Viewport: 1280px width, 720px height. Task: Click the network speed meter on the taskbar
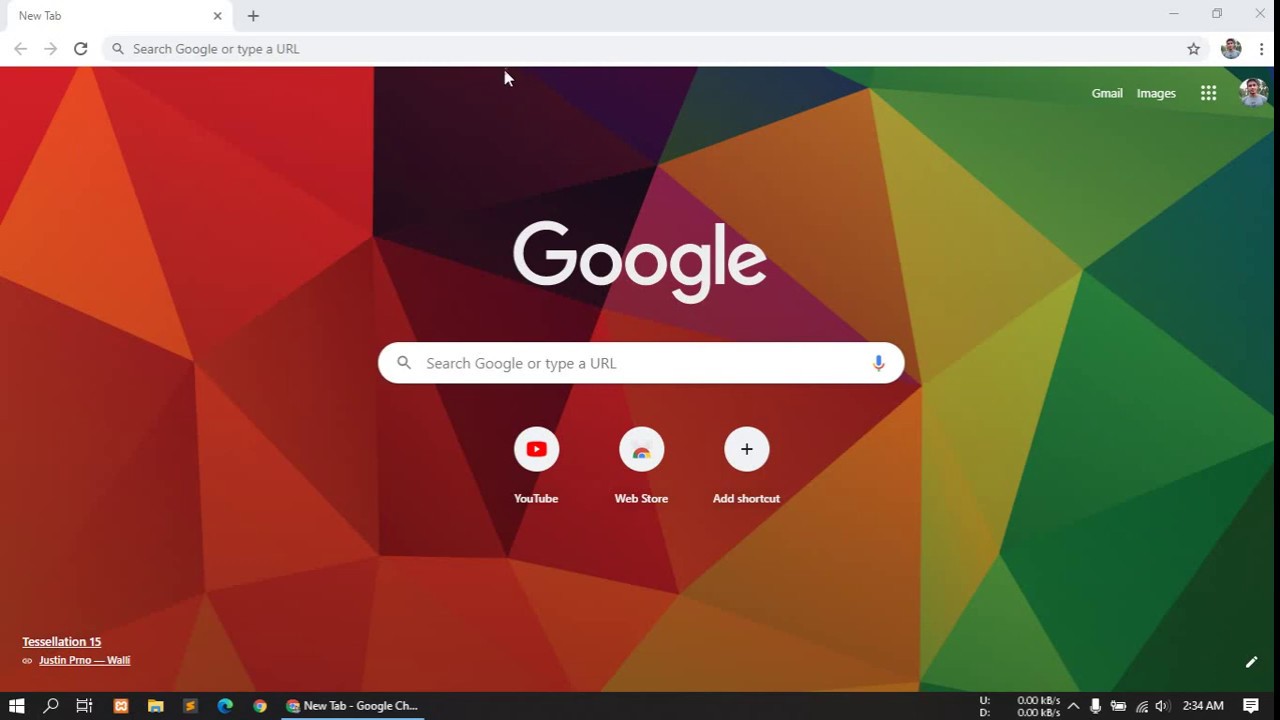[x=1020, y=706]
